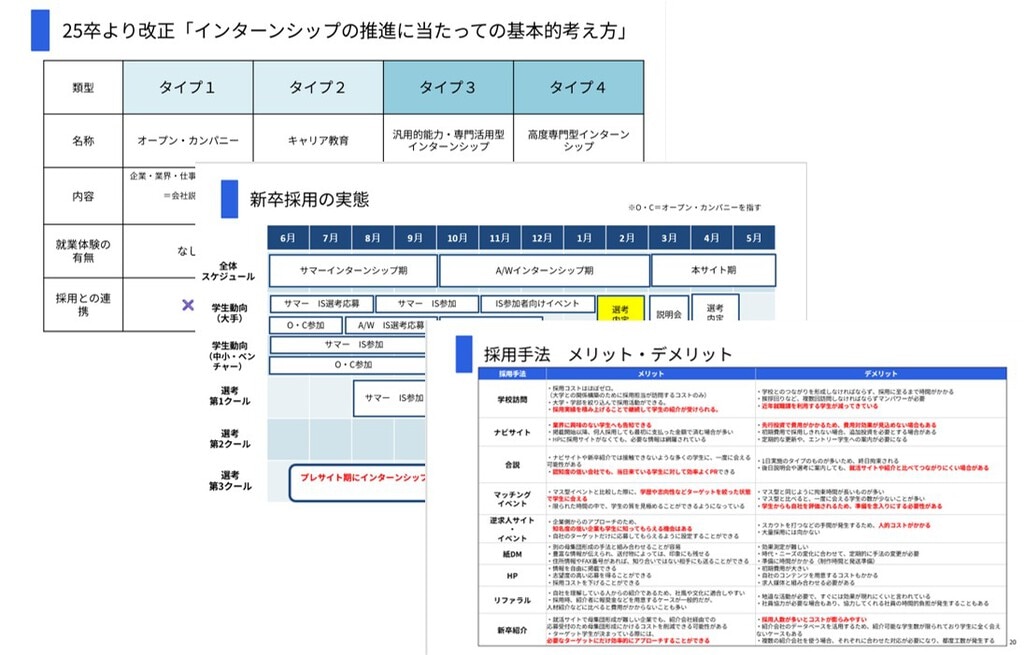Image resolution: width=1024 pixels, height=655 pixels.
Task: Select the サマーインターンシップ期 schedule bar
Action: click(353, 270)
